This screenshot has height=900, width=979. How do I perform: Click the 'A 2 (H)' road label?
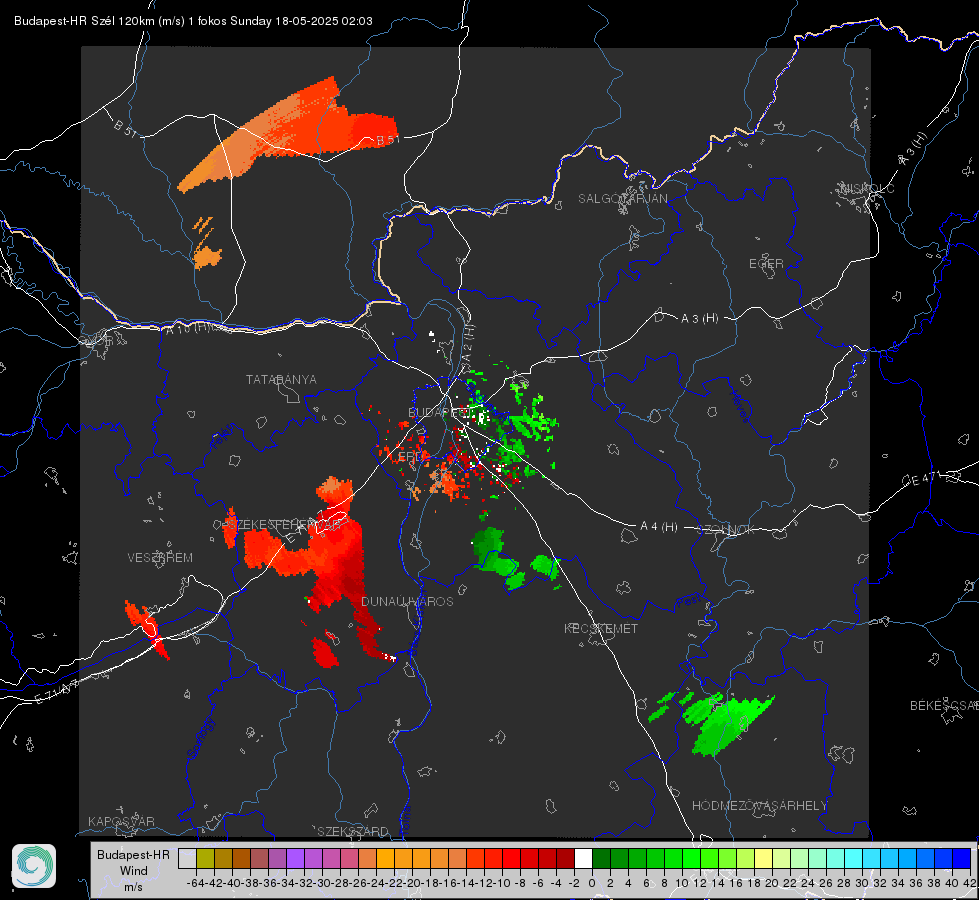pos(469,342)
